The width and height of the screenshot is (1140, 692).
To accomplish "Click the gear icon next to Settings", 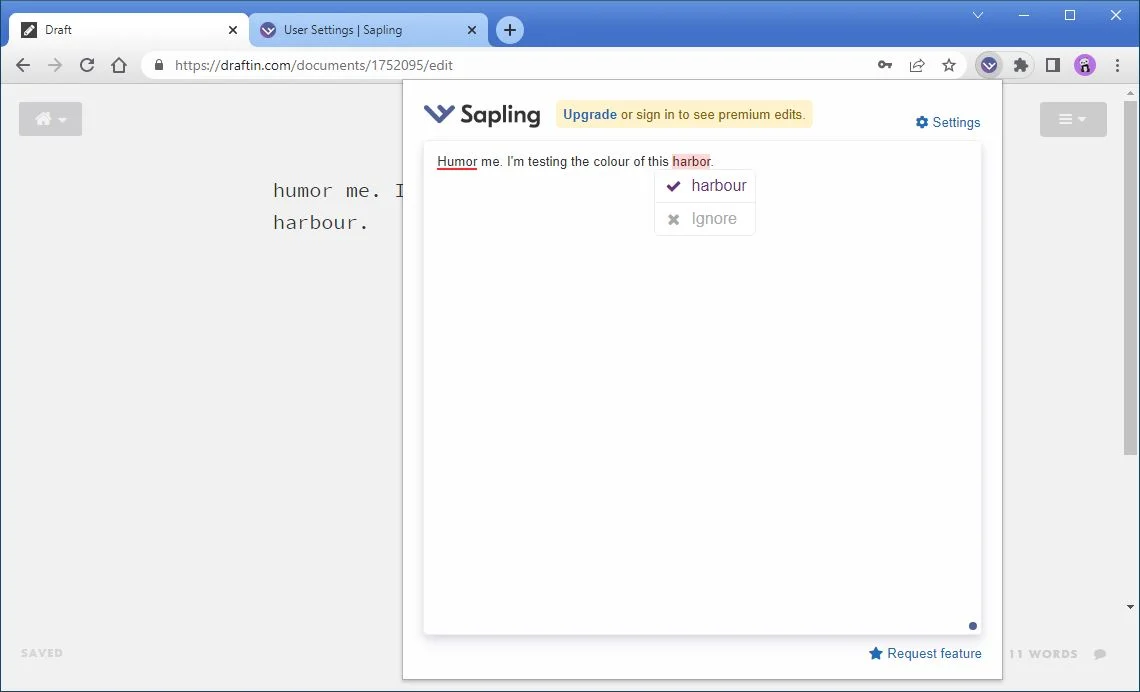I will [x=922, y=122].
